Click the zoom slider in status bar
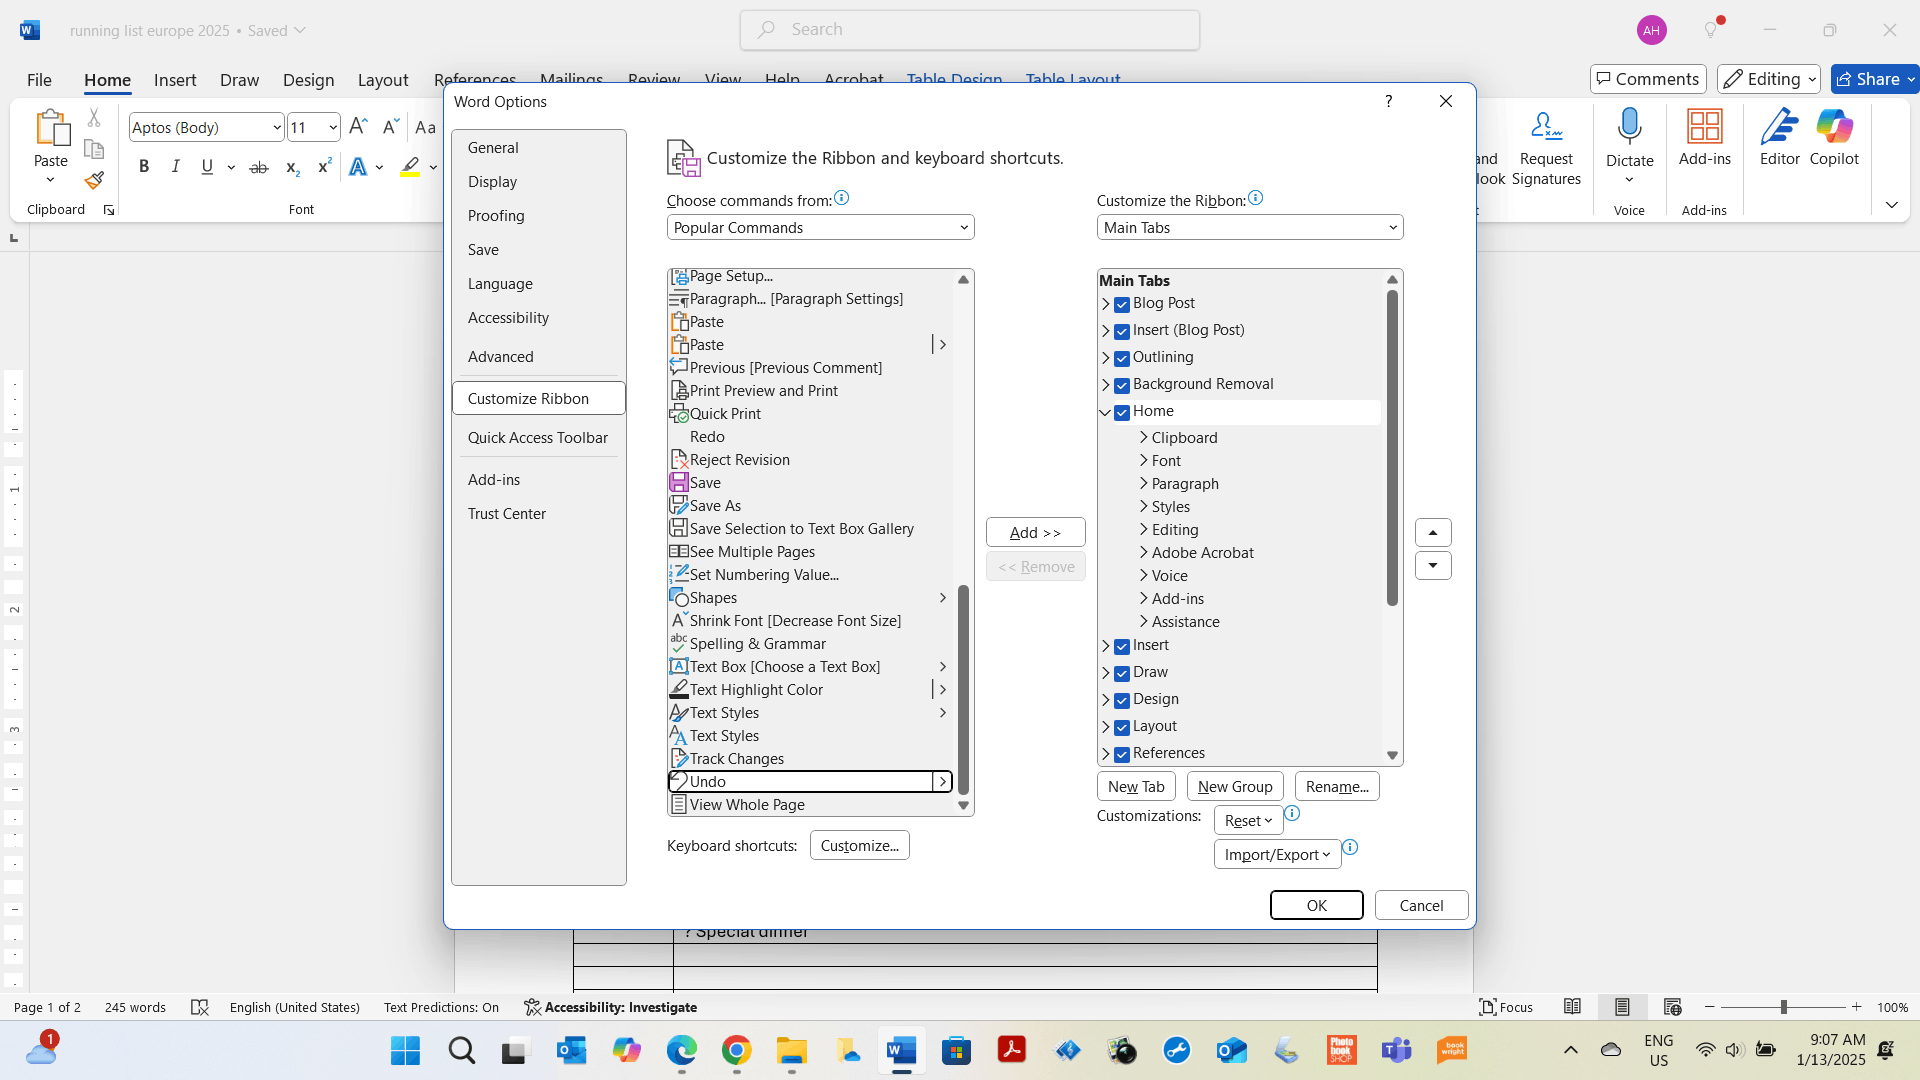Image resolution: width=1920 pixels, height=1080 pixels. tap(1783, 1007)
